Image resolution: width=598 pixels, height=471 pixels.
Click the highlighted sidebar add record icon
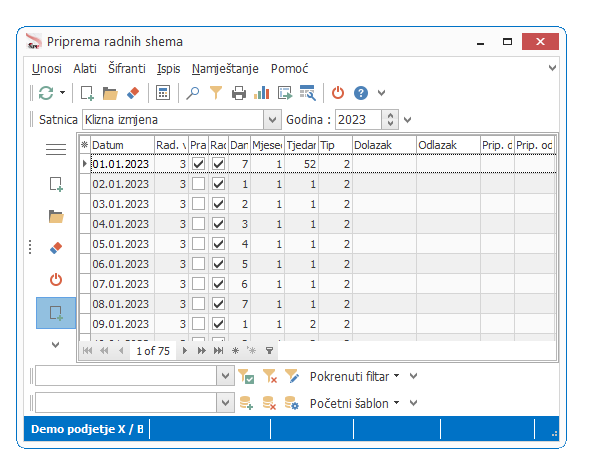(x=56, y=313)
